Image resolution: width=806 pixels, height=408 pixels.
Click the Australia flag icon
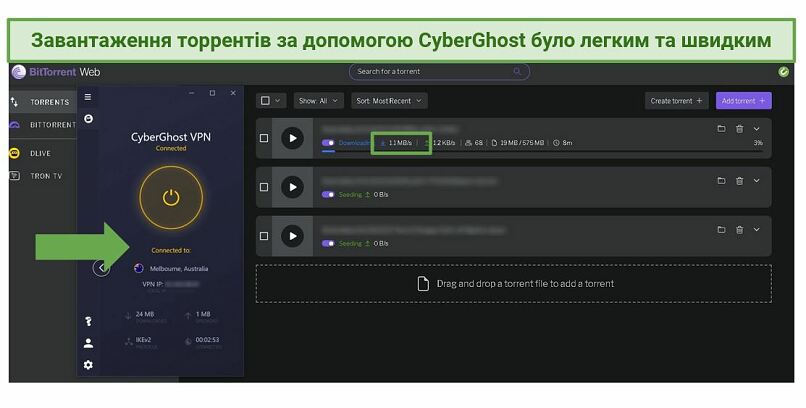[x=138, y=268]
